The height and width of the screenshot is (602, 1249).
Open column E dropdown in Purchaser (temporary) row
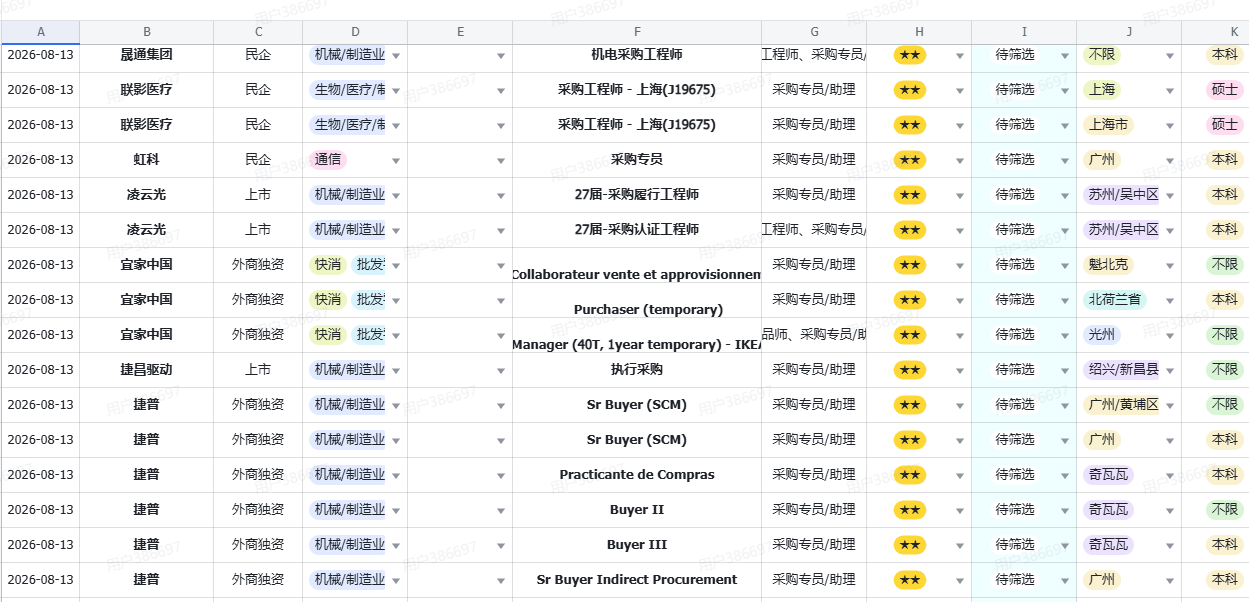(501, 301)
